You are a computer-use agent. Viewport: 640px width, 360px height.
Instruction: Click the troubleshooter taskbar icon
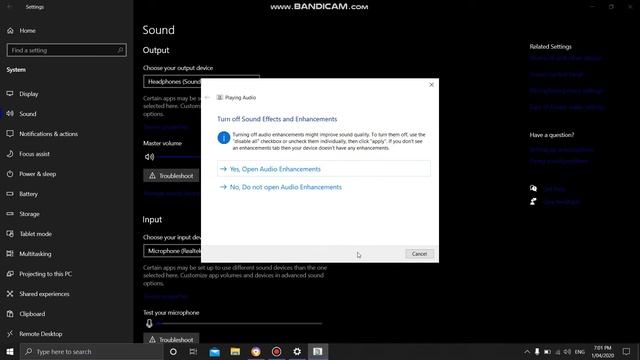pos(318,351)
